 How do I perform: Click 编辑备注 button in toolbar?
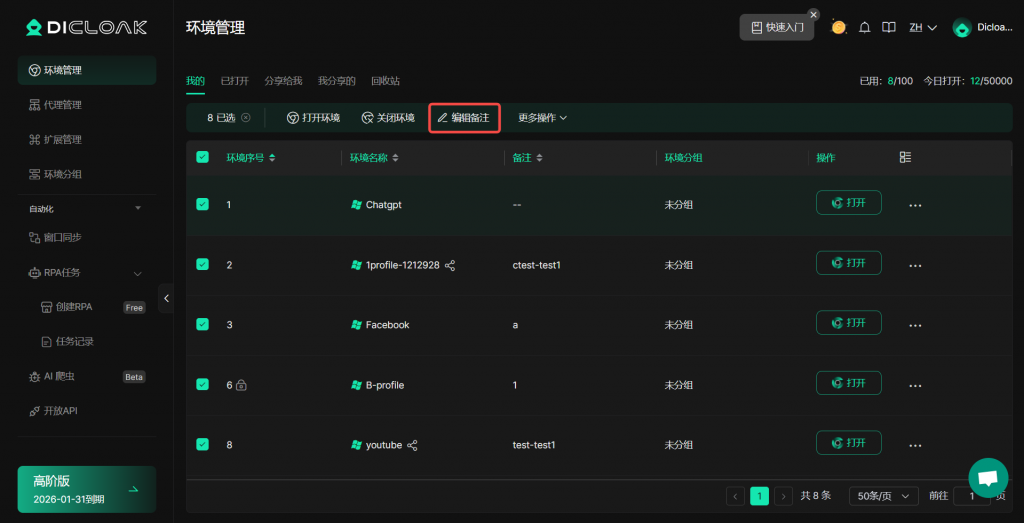coord(464,118)
